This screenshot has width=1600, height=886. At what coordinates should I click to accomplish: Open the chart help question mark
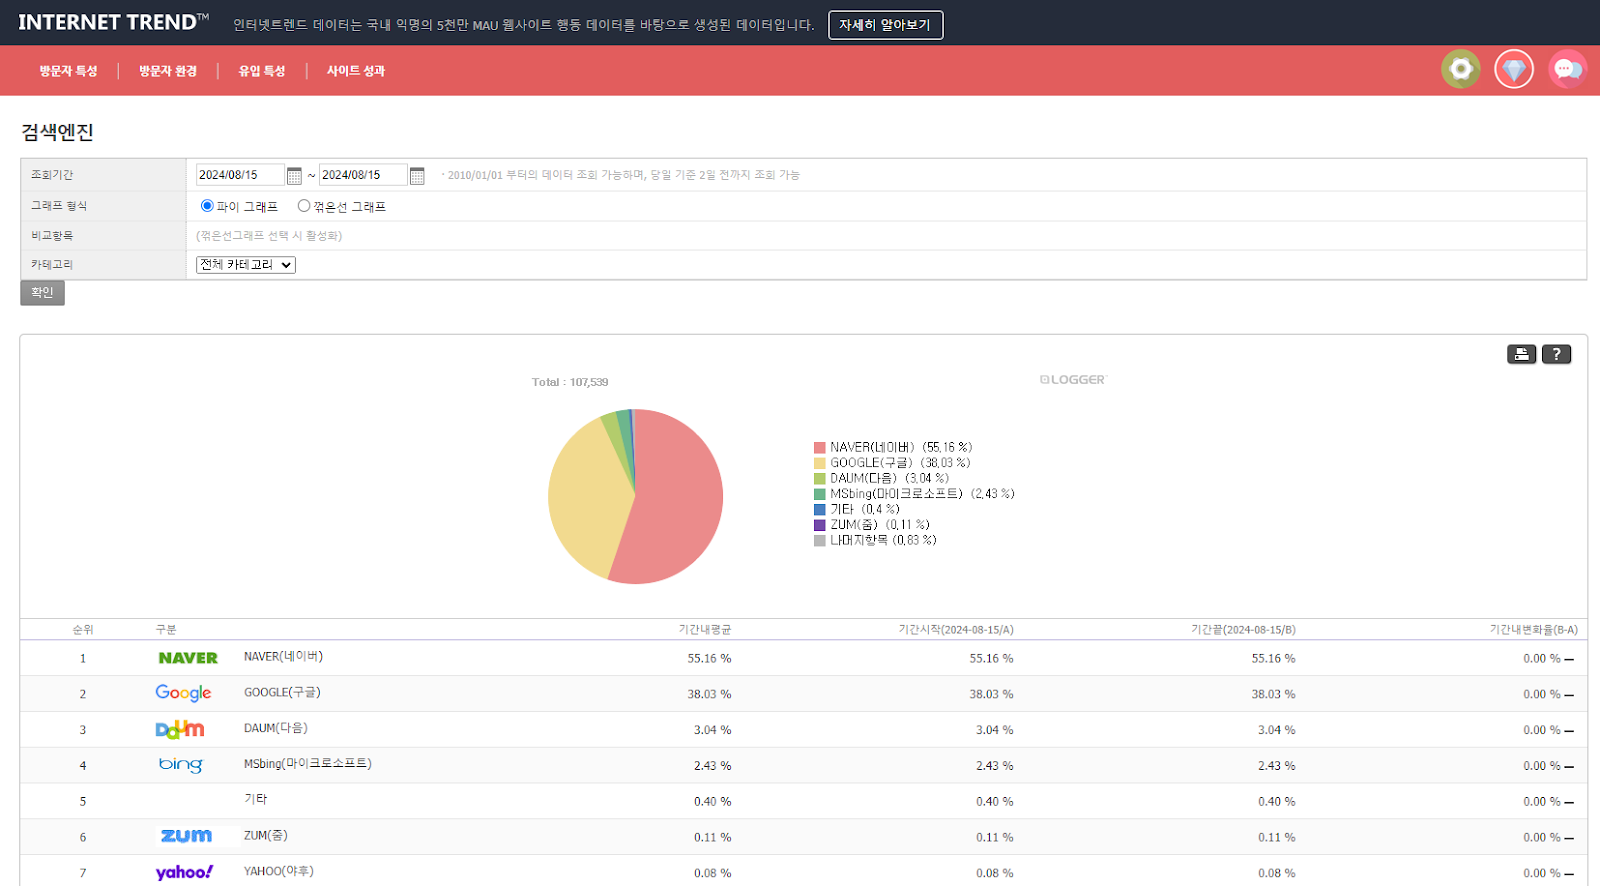(x=1556, y=354)
